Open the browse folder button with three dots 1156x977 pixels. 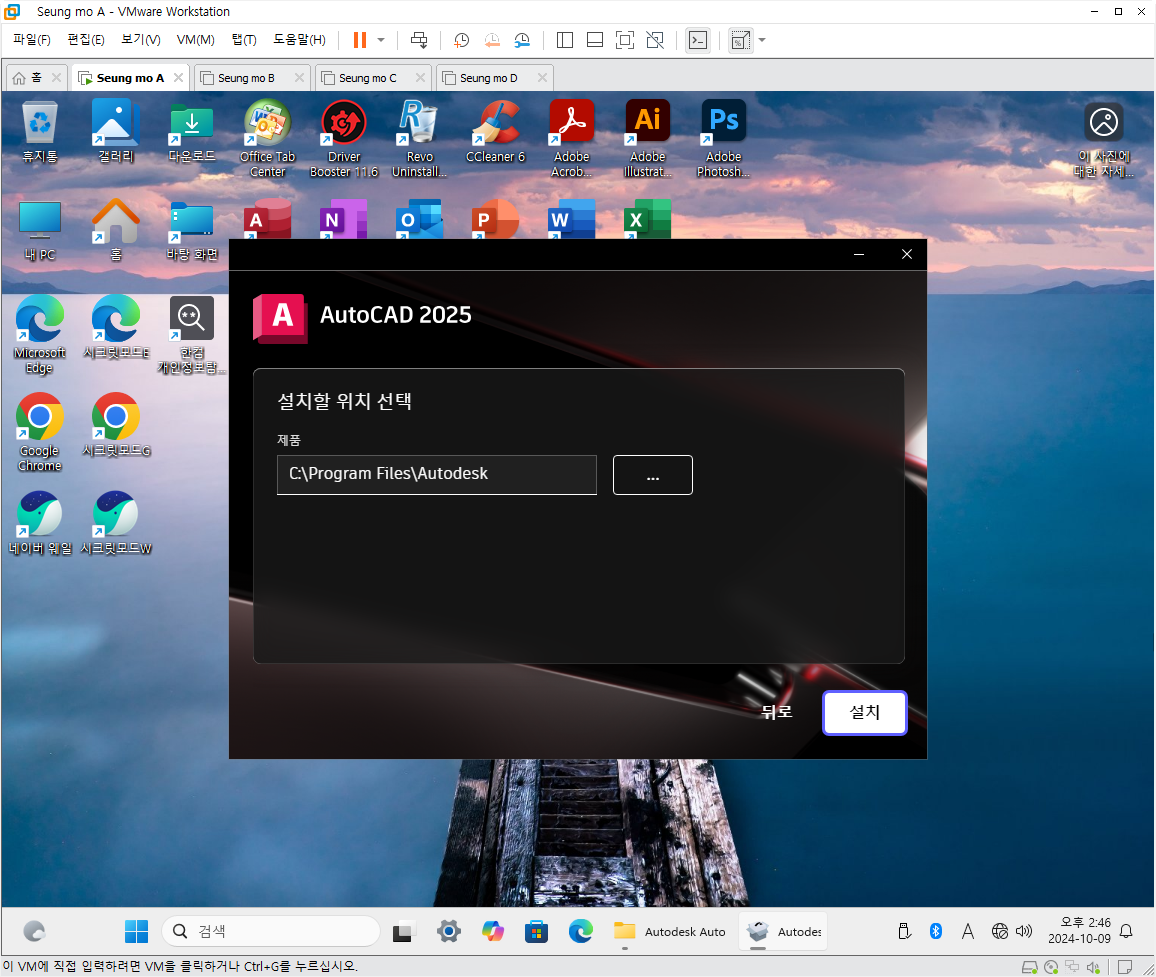652,475
